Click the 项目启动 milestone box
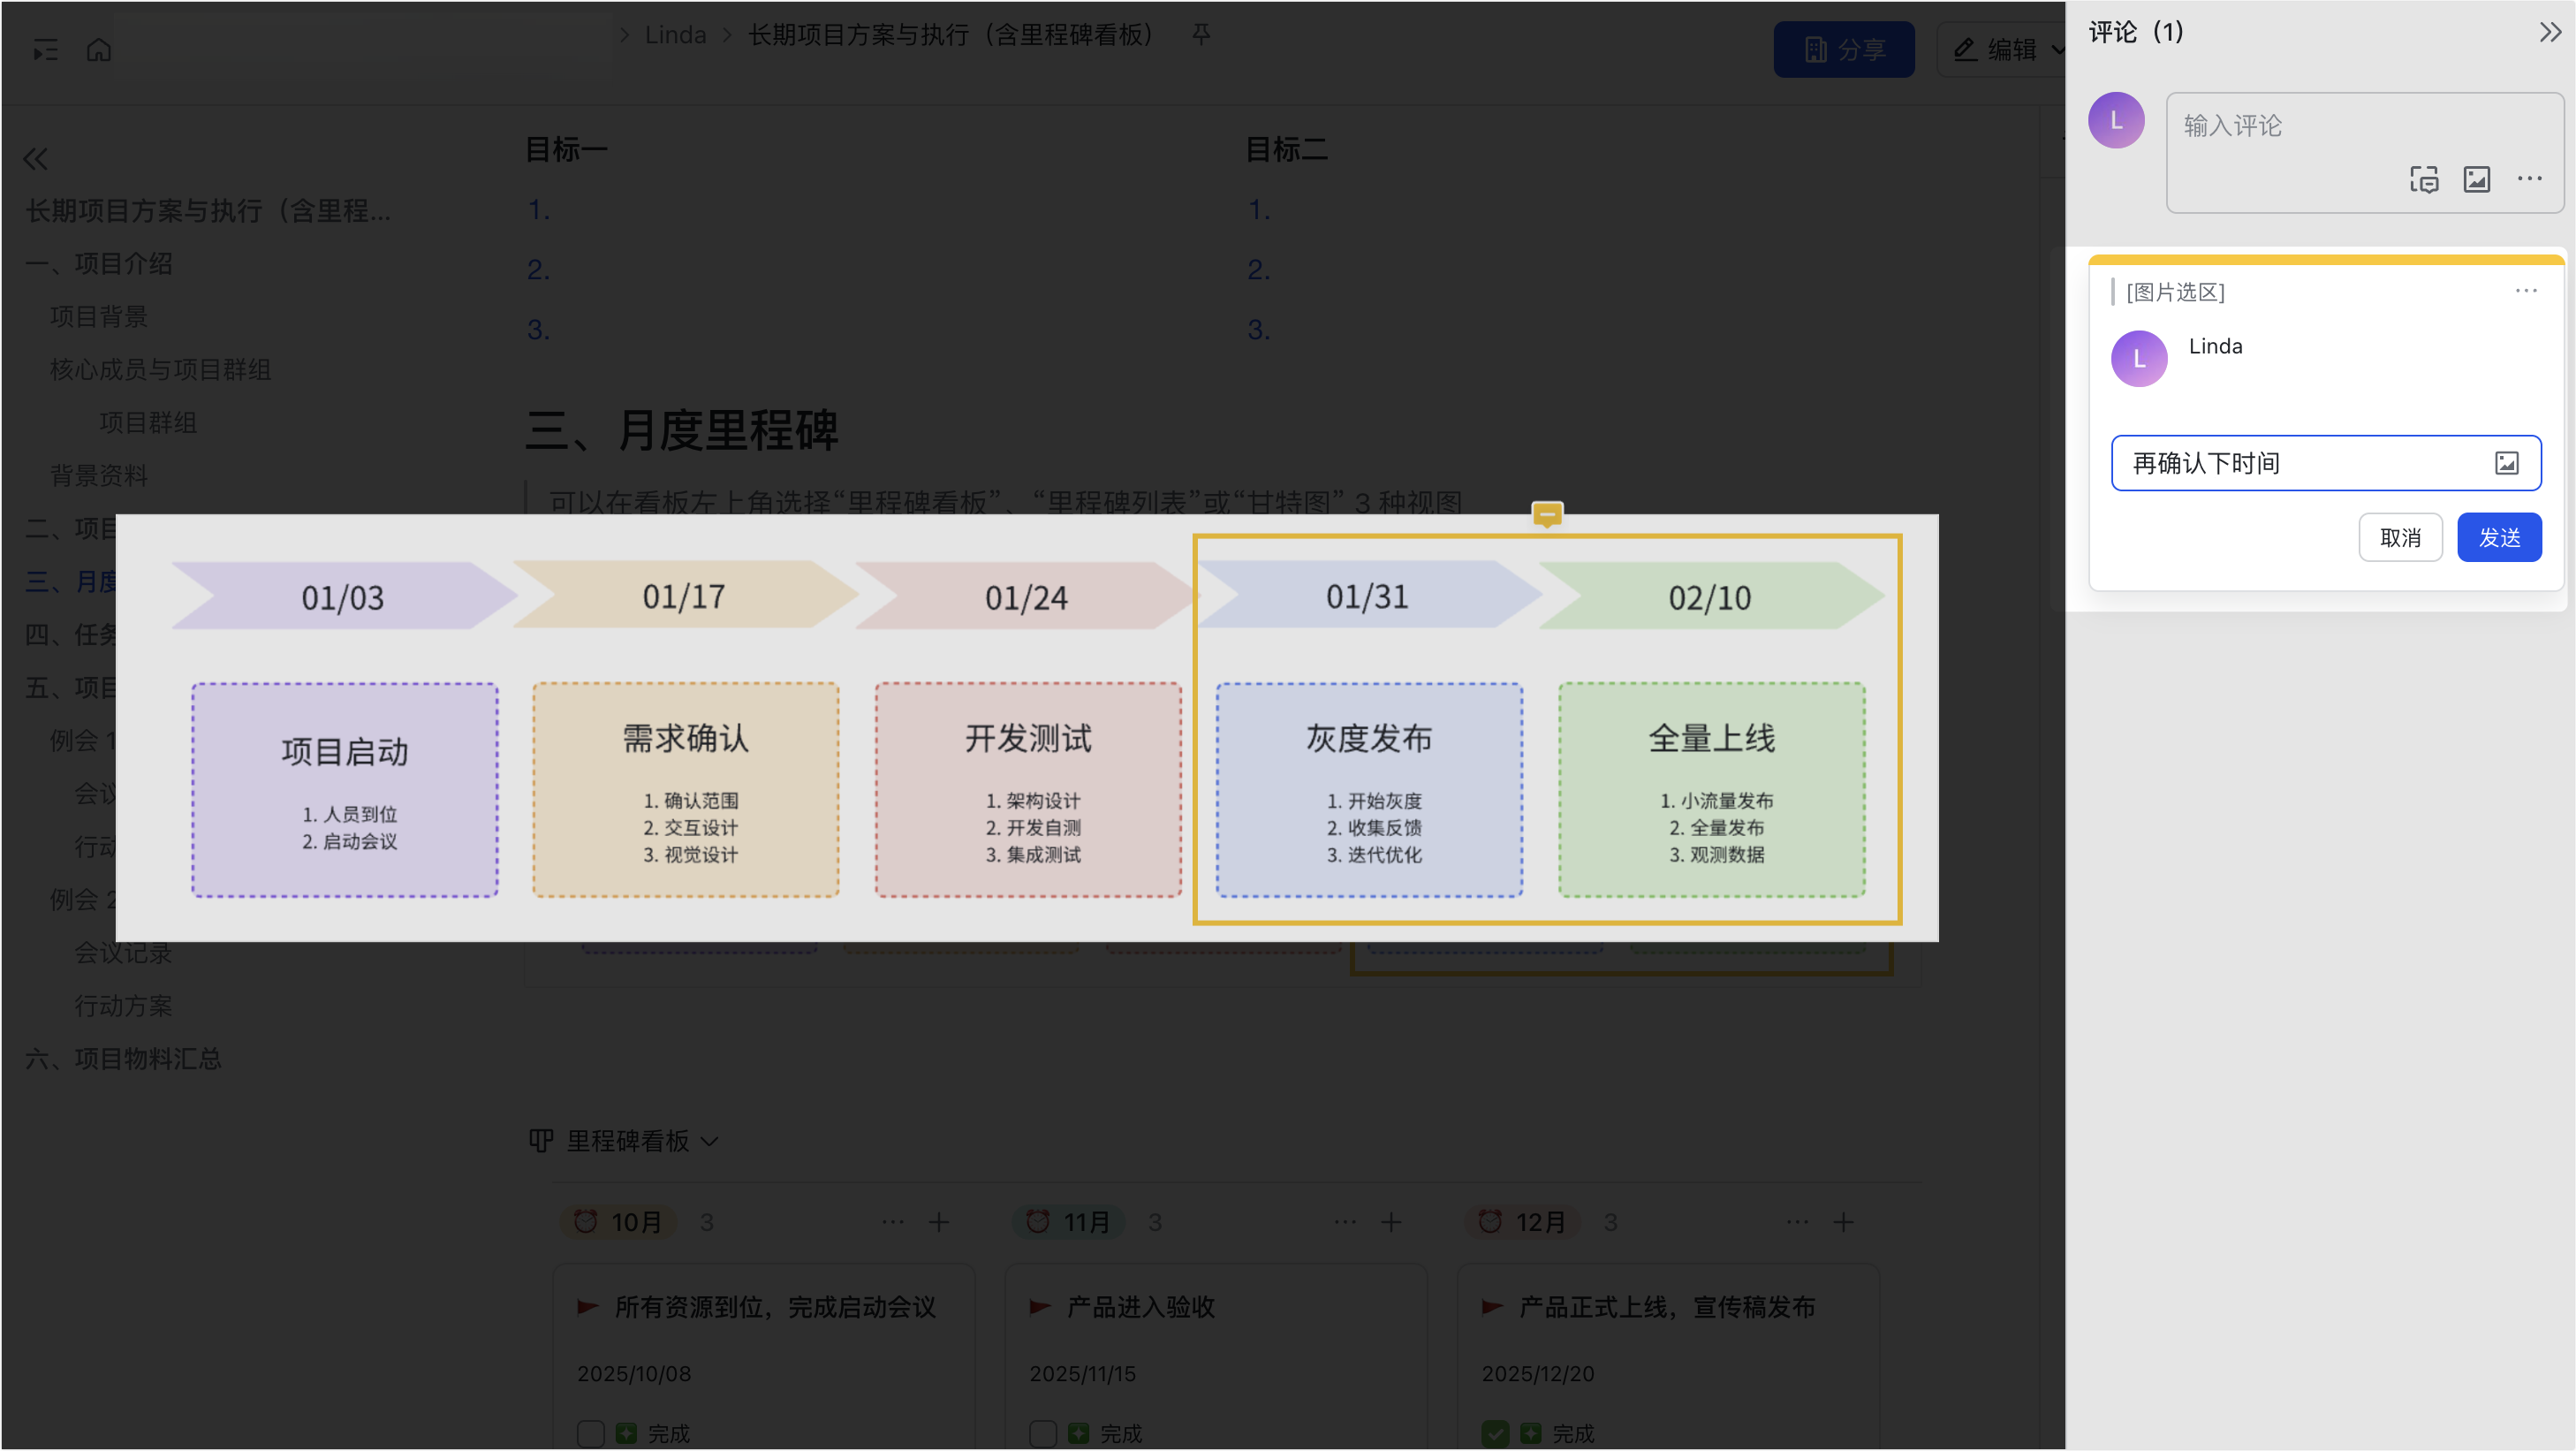This screenshot has width=2576, height=1451. 345,790
